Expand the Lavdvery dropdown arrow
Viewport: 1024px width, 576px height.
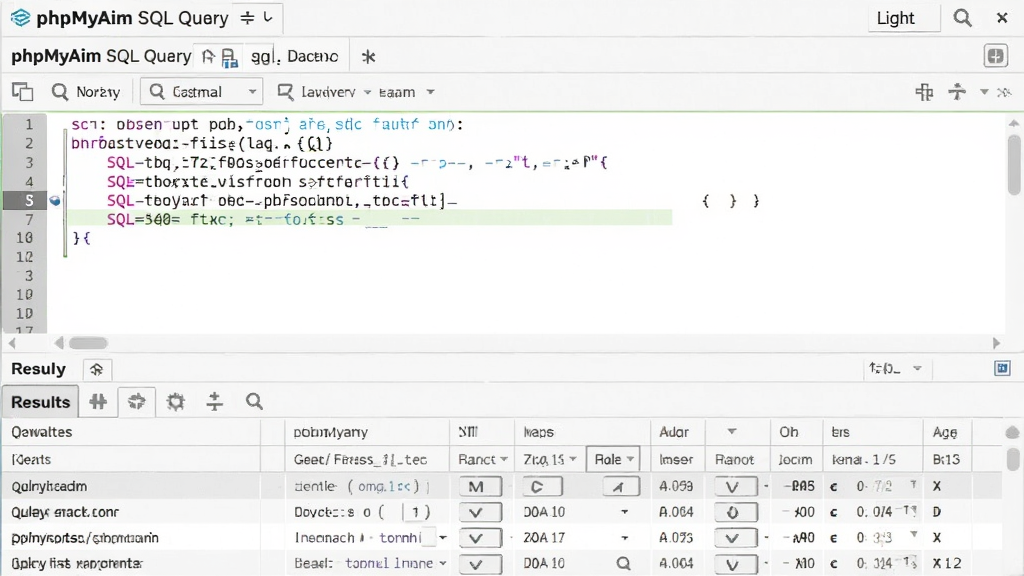367,92
